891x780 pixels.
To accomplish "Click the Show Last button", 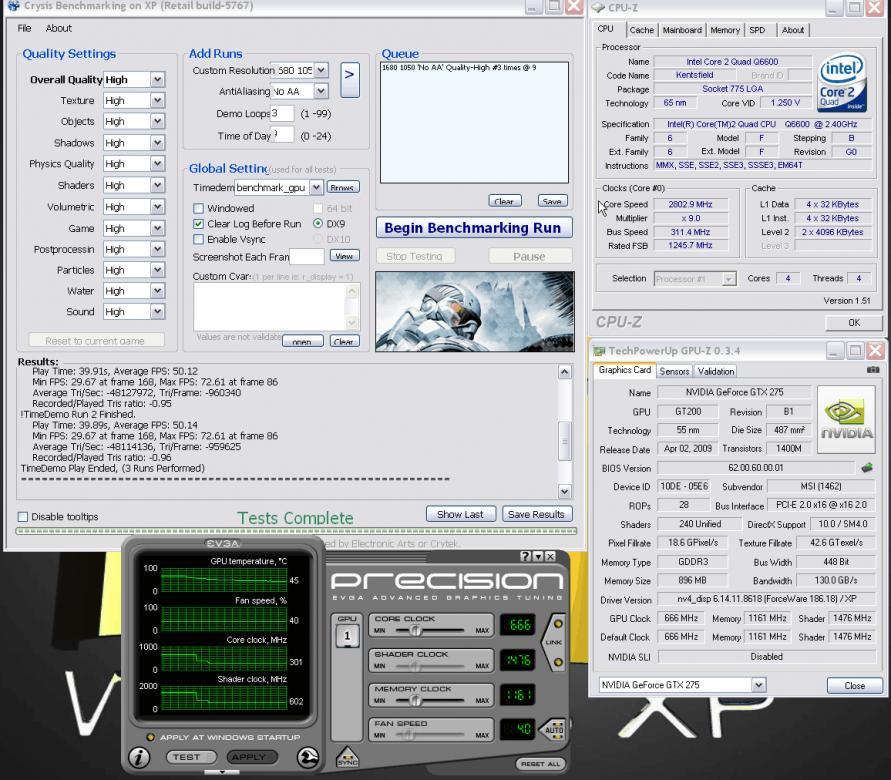I will point(461,514).
